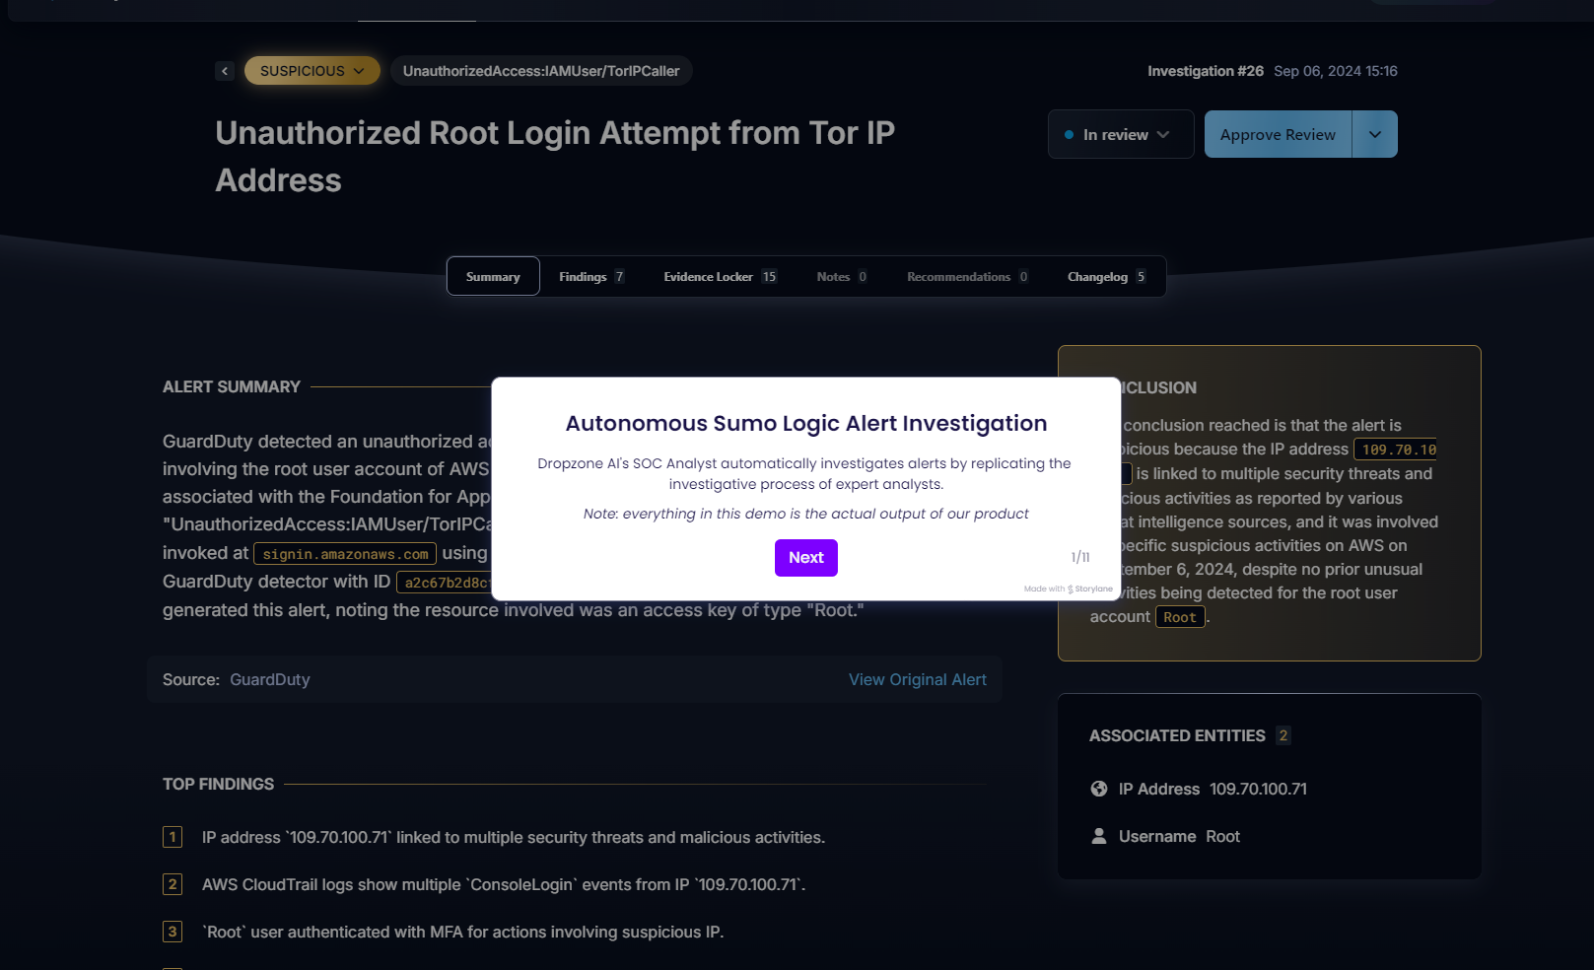Click the 109.70.10 IP tag in conclusion
The width and height of the screenshot is (1594, 970).
point(1396,450)
